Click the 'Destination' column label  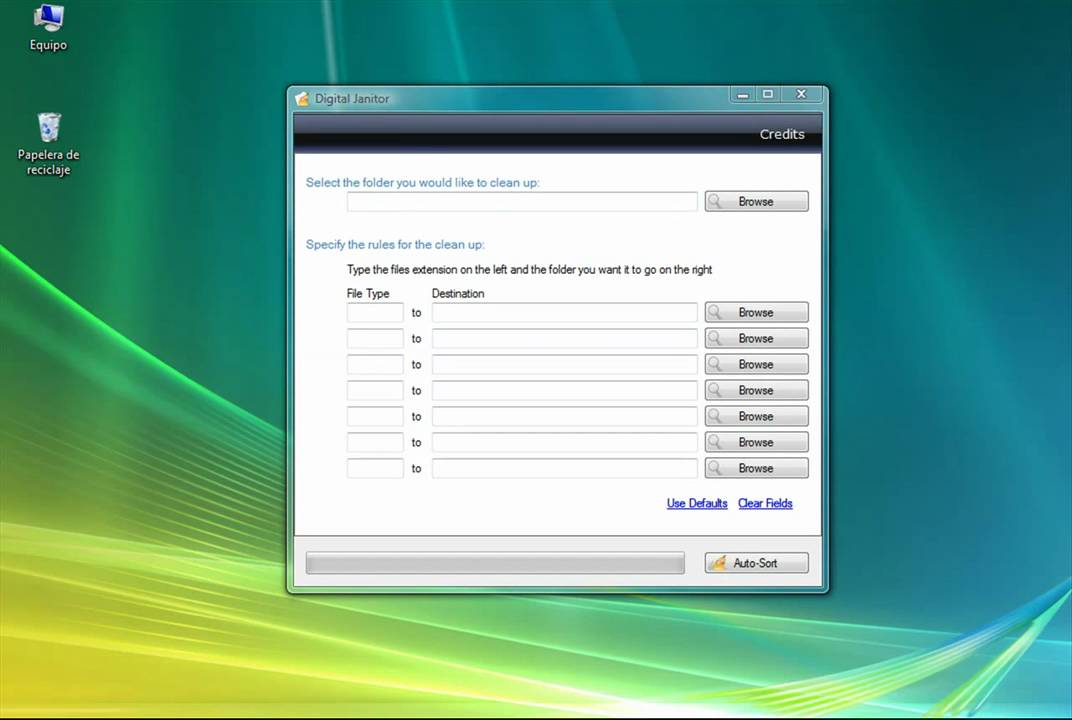(x=458, y=293)
